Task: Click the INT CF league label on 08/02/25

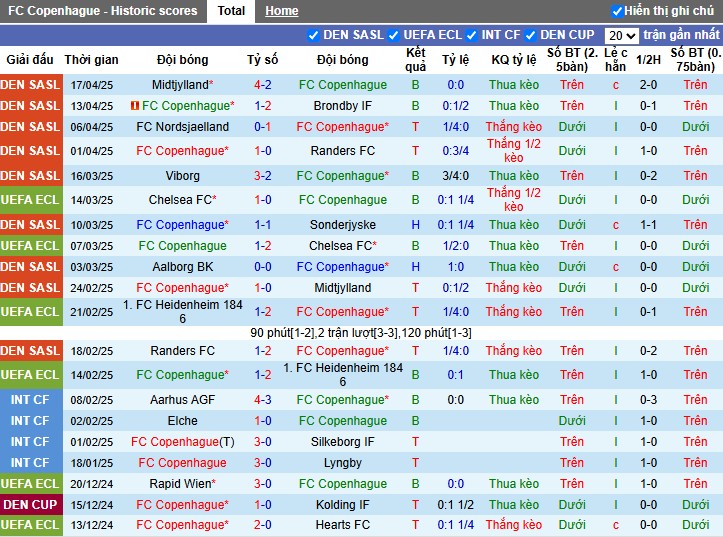Action: (30, 400)
